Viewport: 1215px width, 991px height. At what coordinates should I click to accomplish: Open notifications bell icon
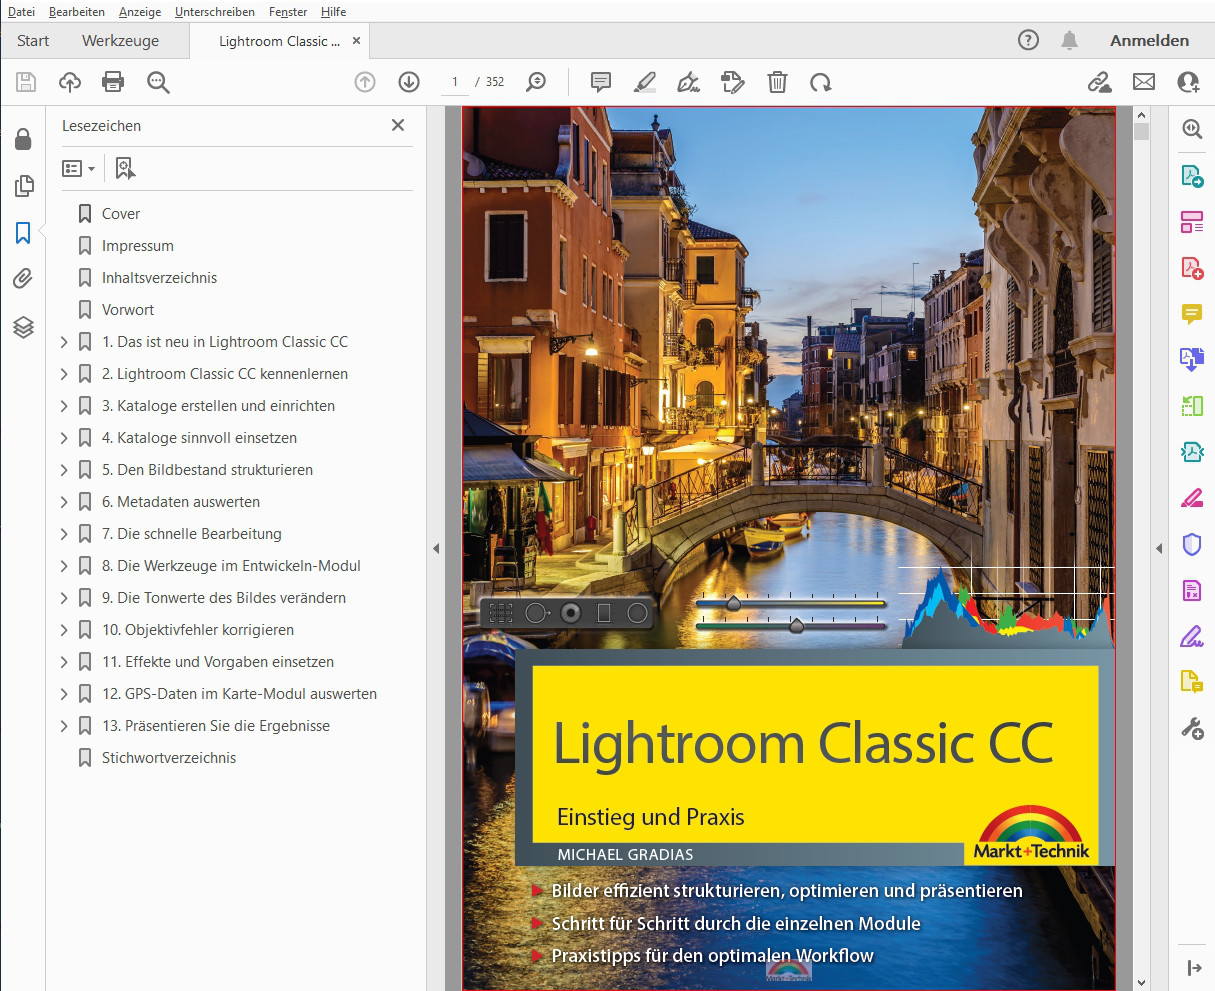[1070, 40]
